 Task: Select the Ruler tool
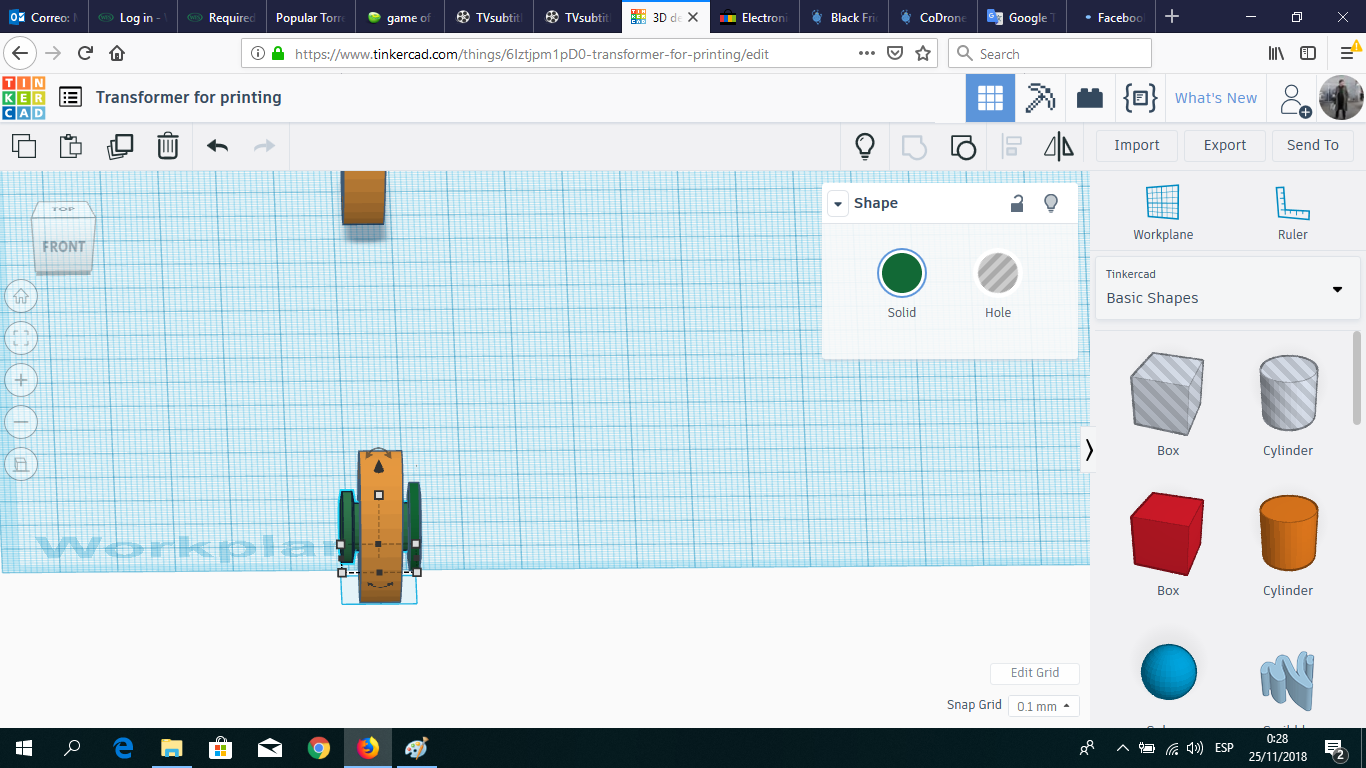coord(1292,213)
